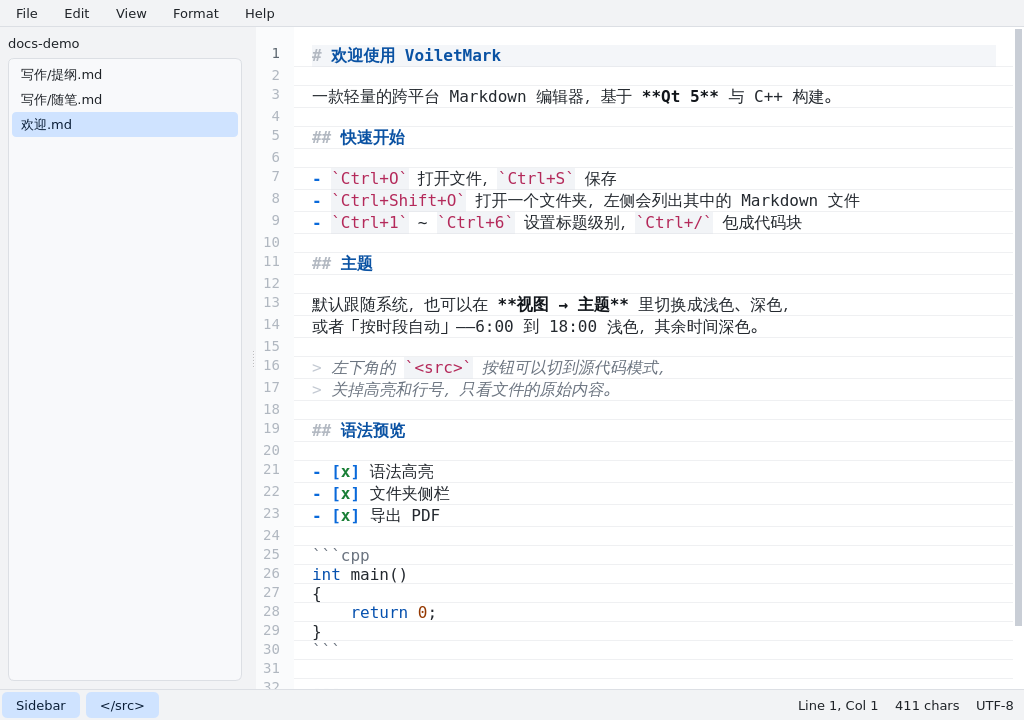Click the 快速开始 heading text

[x=373, y=138]
